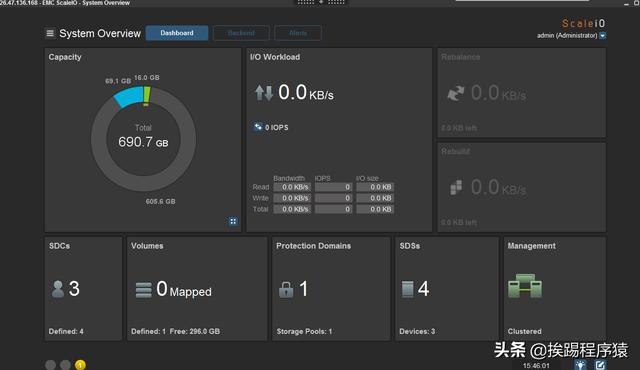Click the Write bandwidth value cell
Viewport: 640px width, 370px height.
pos(292,198)
